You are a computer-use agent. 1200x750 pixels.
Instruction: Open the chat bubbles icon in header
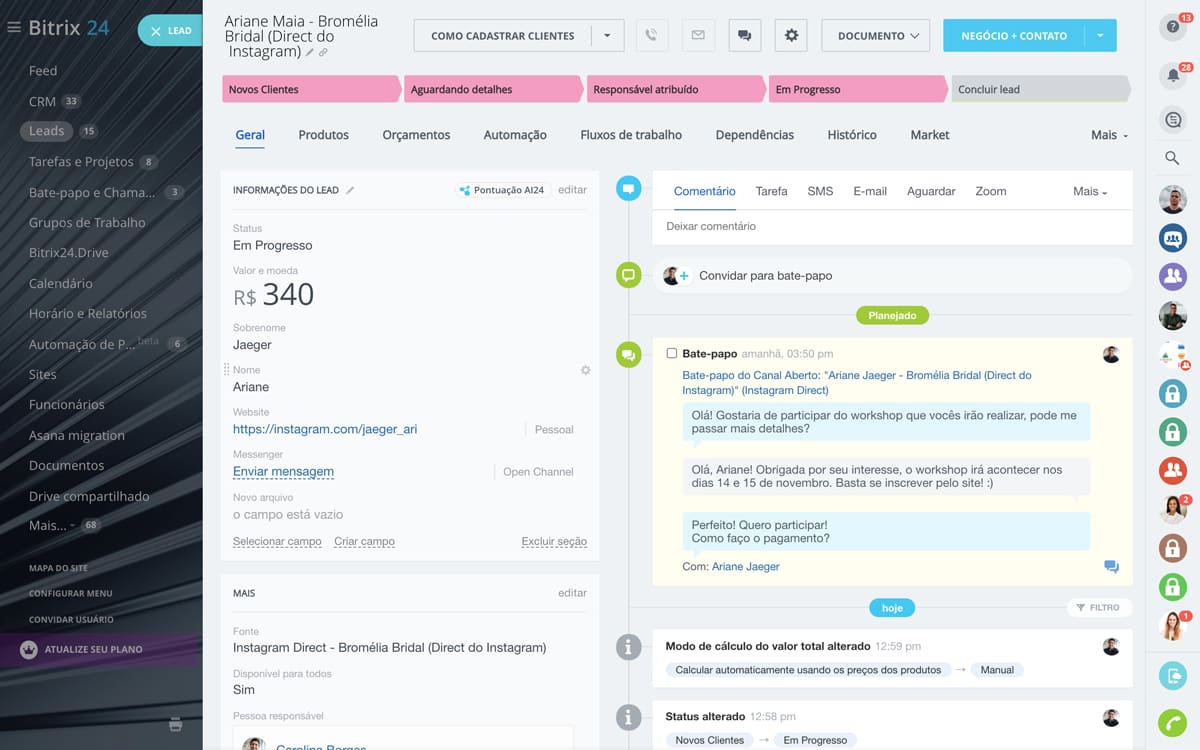(744, 36)
